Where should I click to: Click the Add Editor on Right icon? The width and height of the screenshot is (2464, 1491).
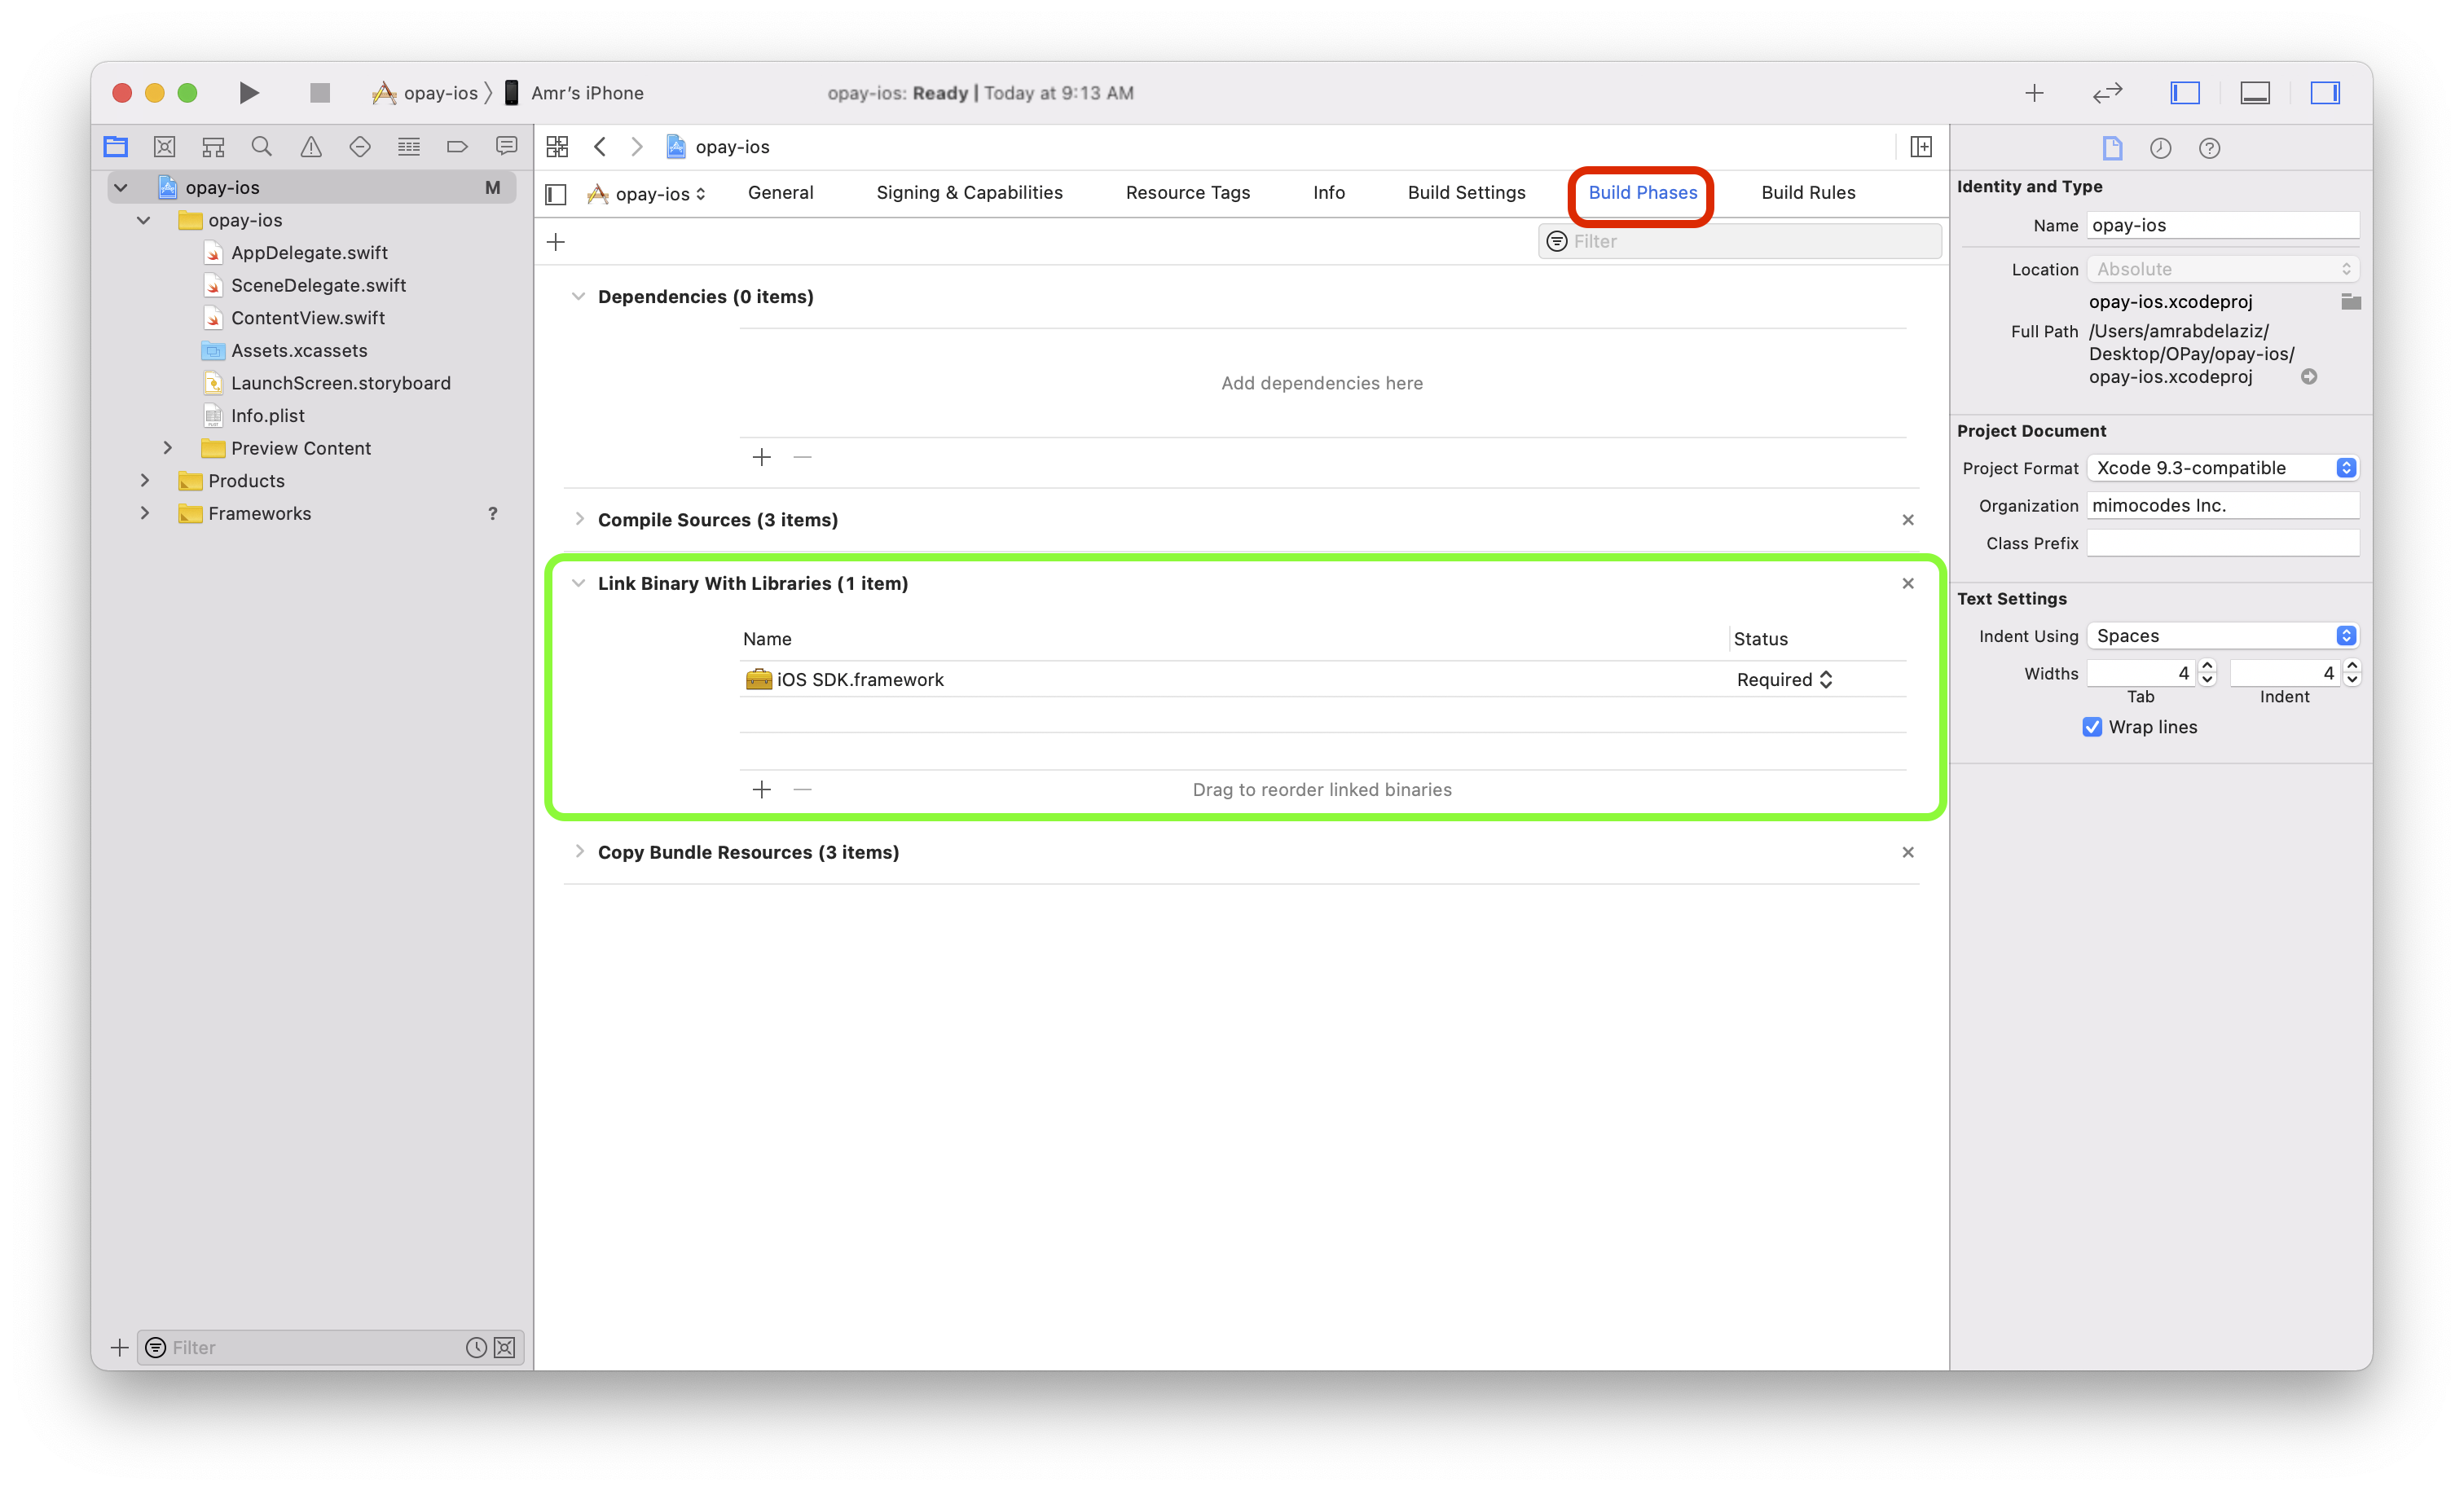coord(1920,147)
